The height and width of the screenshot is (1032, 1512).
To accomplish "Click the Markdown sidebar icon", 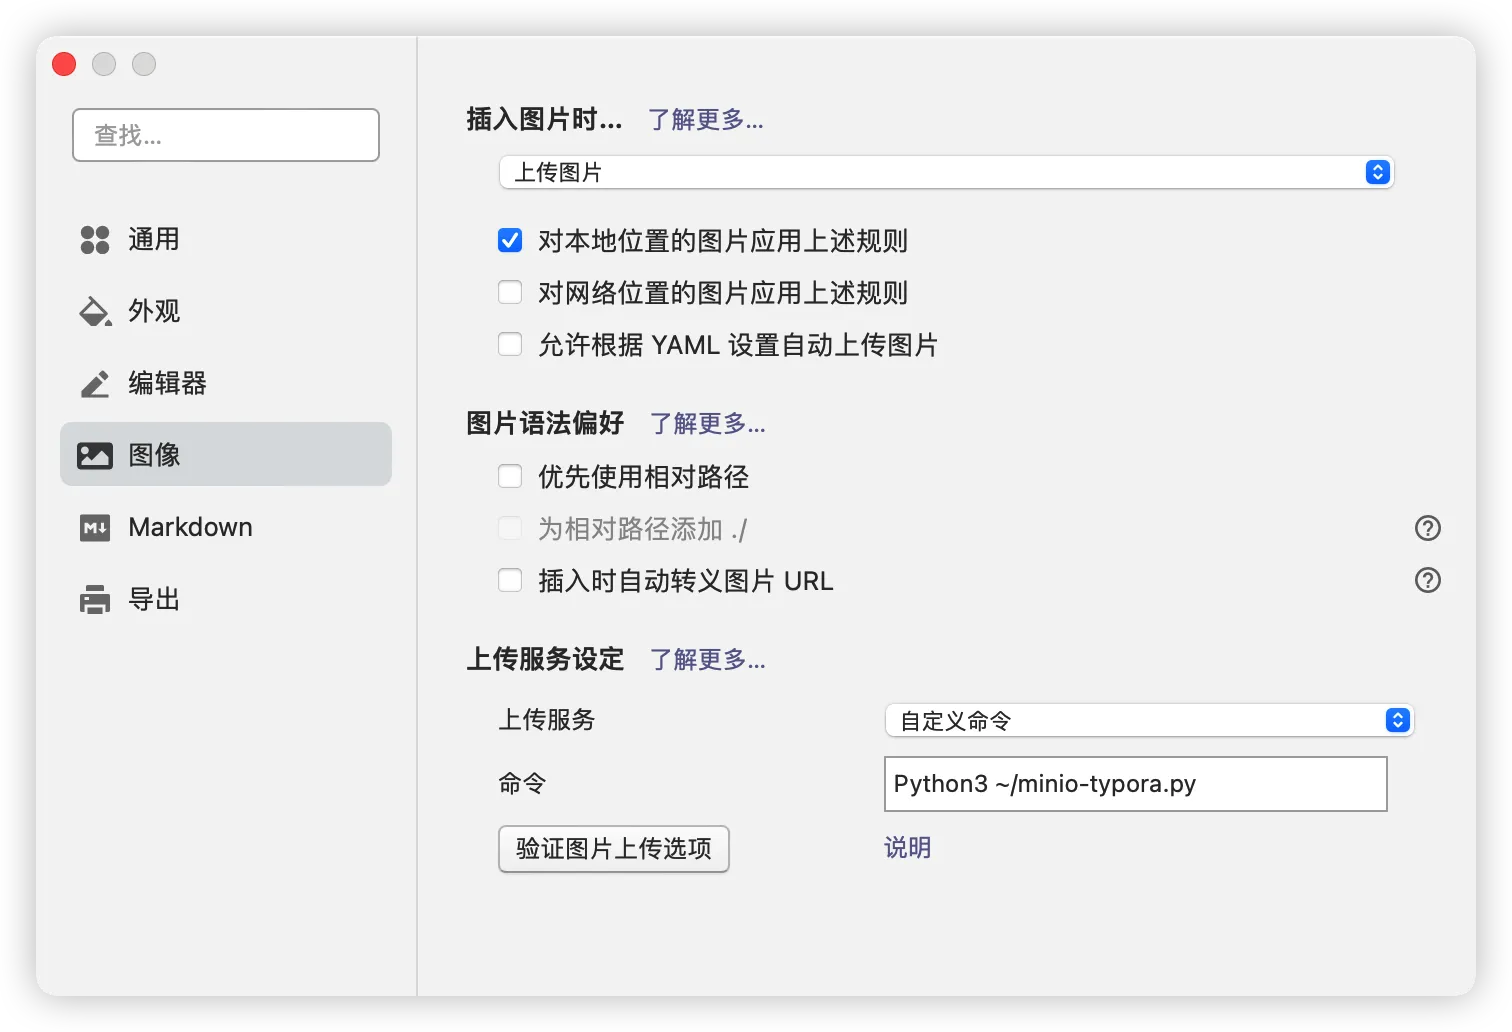I will coord(95,528).
